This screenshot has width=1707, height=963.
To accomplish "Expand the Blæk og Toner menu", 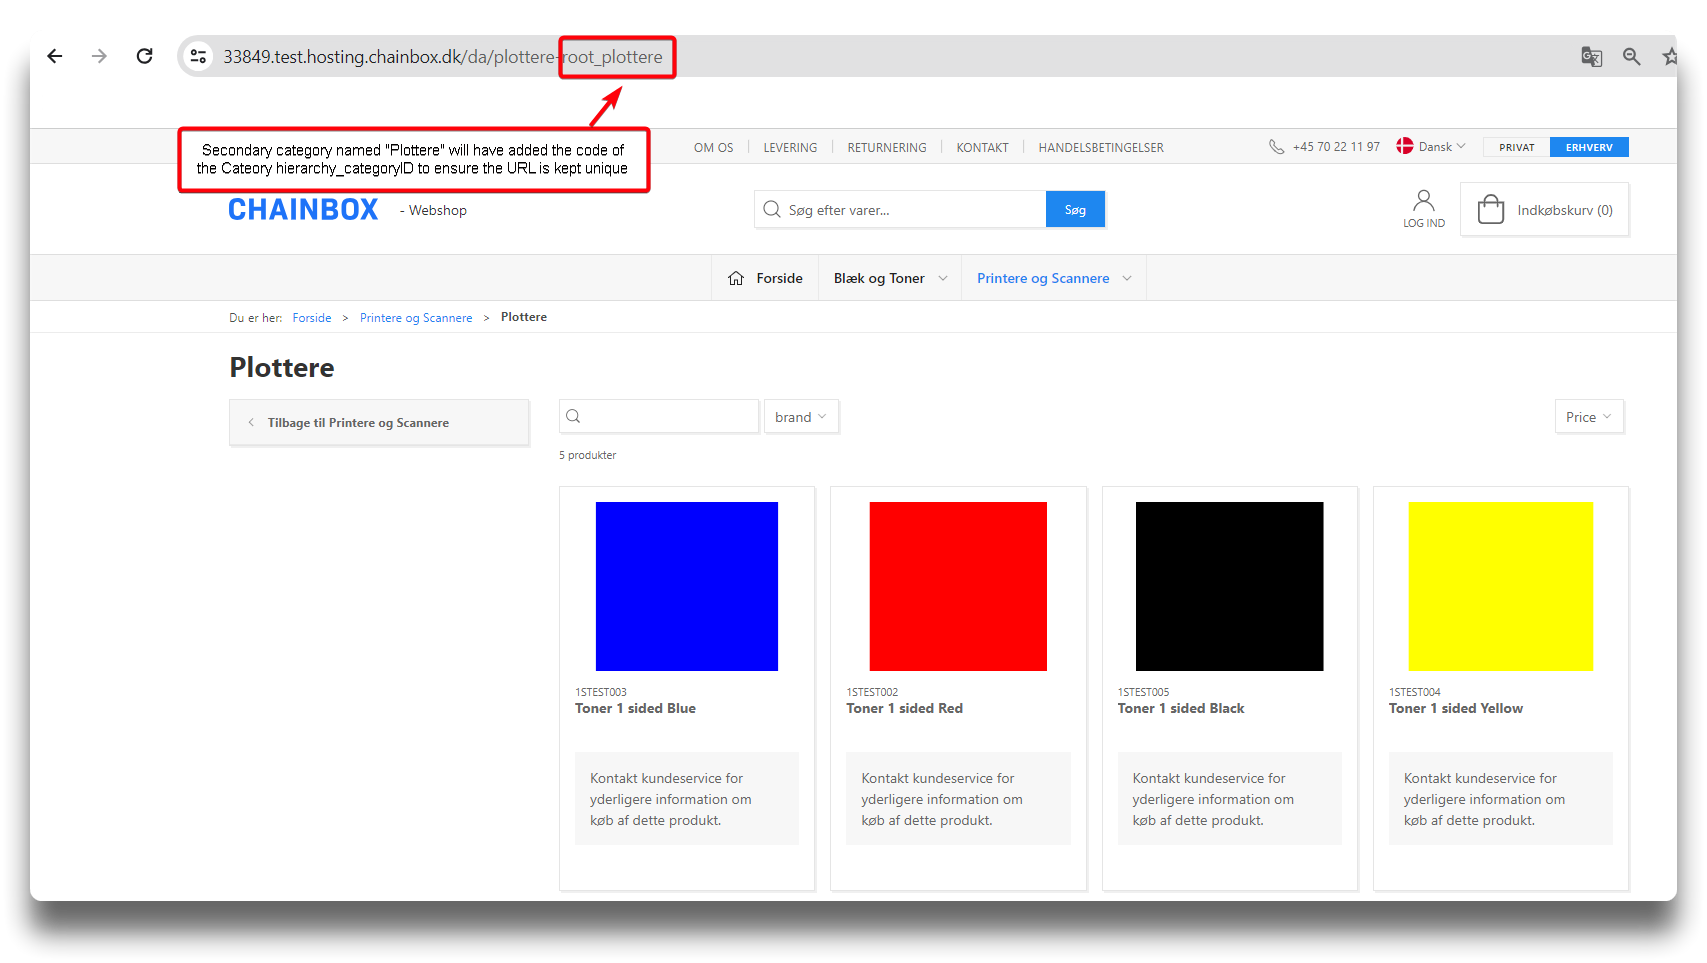I will coord(889,278).
